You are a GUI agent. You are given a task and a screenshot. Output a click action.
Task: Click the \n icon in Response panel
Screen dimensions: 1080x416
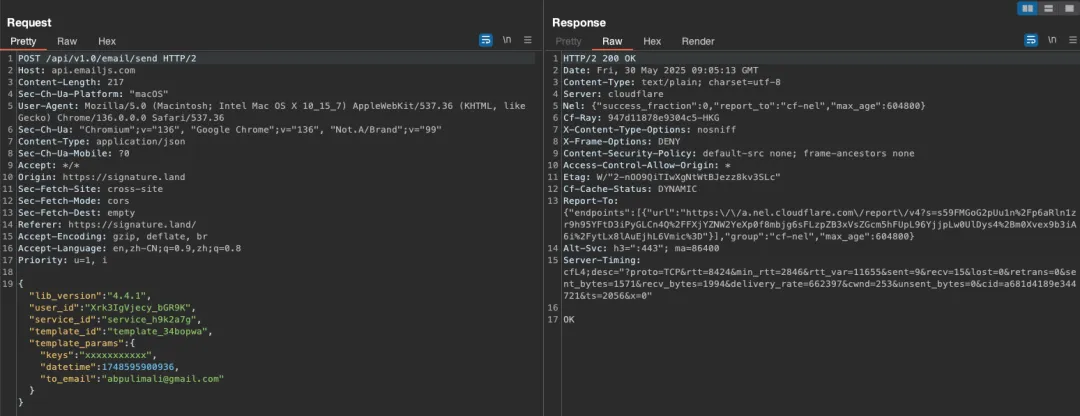1051,40
